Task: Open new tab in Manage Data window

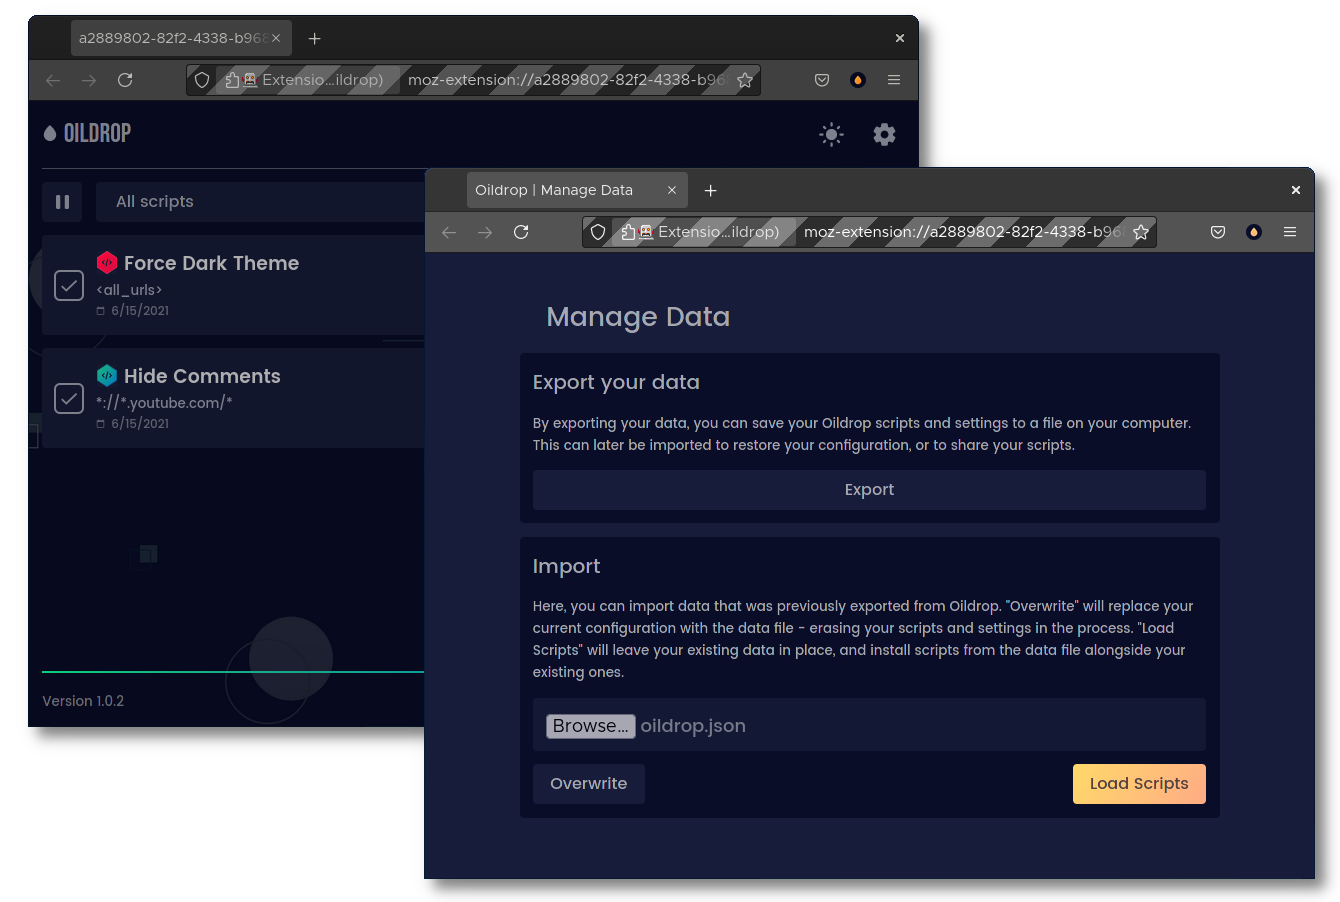Action: point(710,190)
